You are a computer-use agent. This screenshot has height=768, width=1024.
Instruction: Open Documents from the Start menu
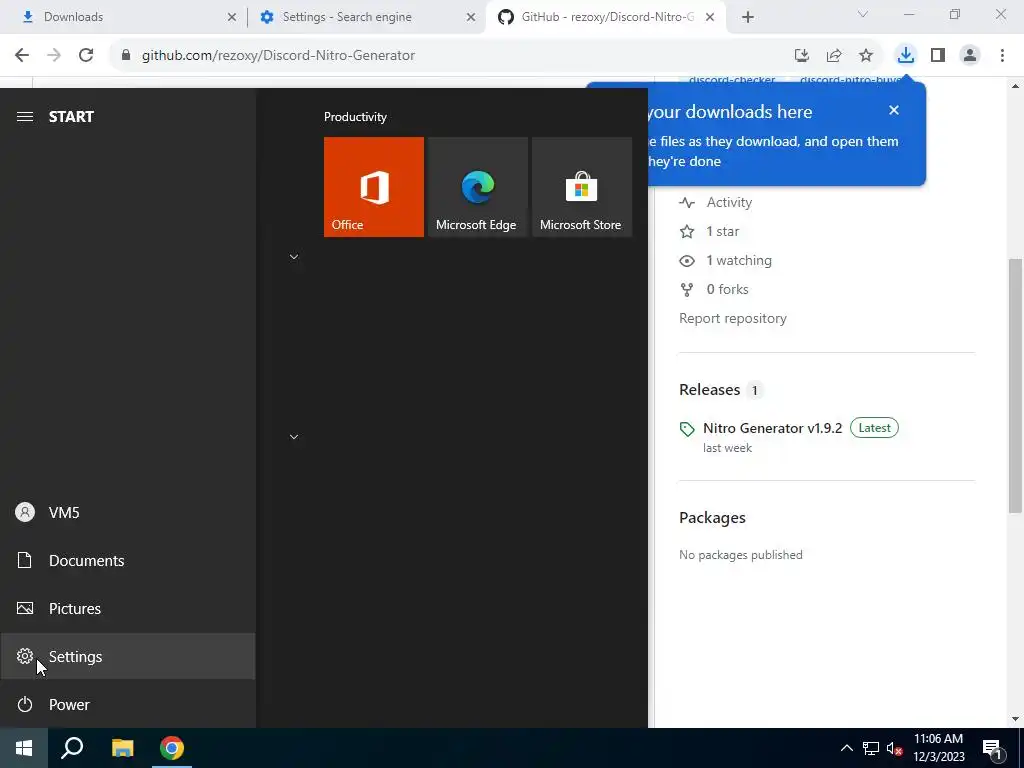pos(127,560)
